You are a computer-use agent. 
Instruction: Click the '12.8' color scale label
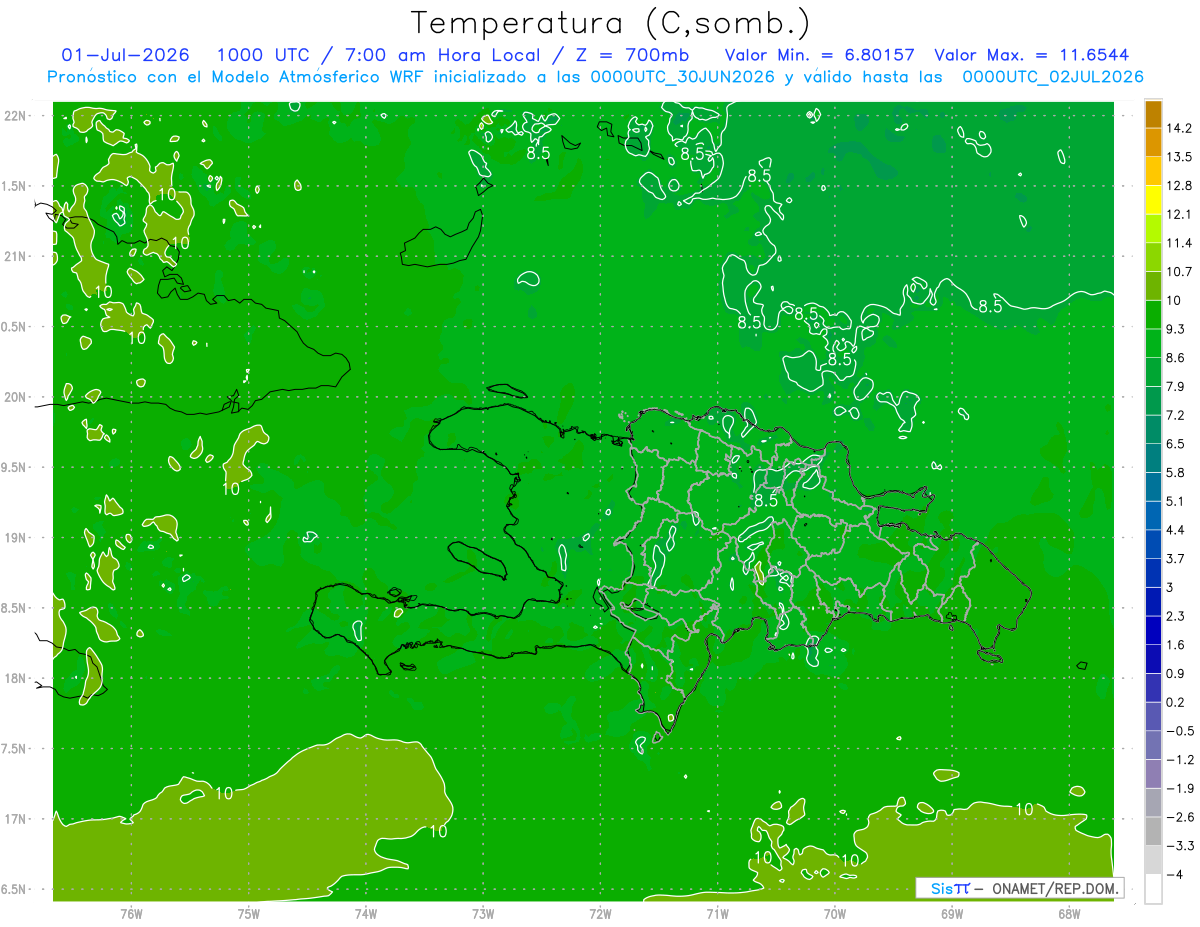pos(1181,186)
